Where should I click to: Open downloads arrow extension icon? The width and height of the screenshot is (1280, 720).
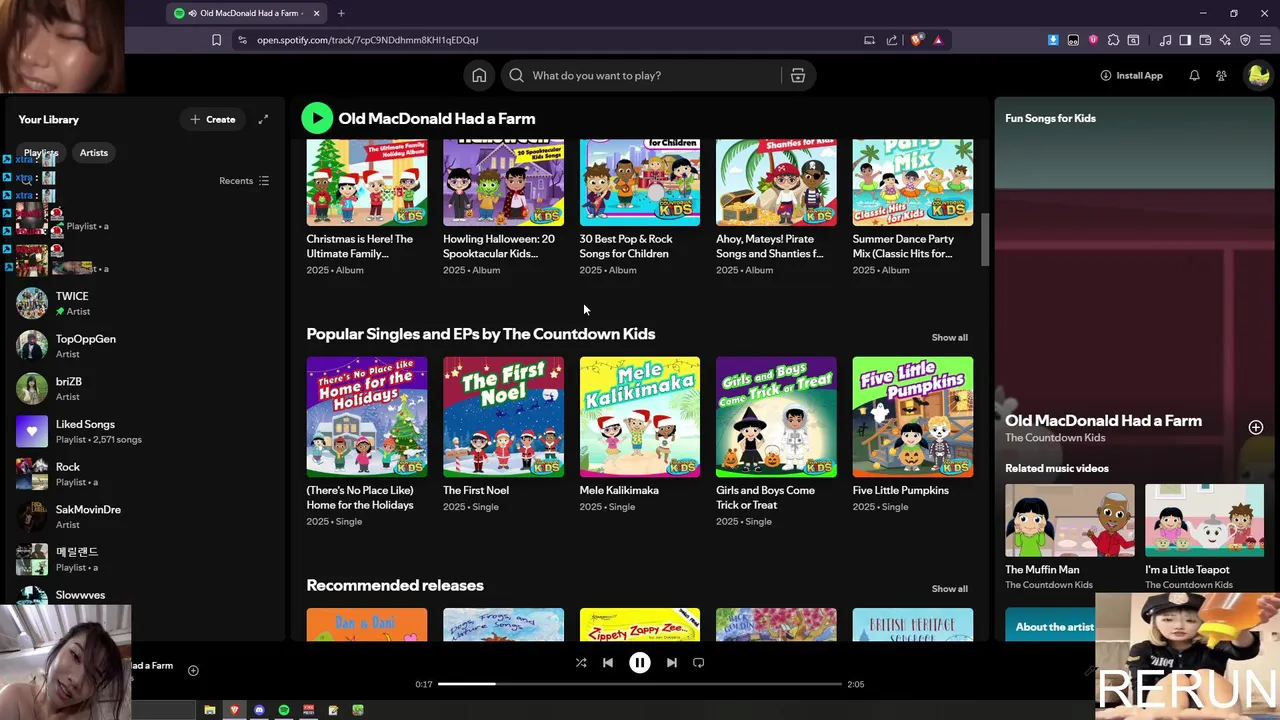click(1053, 40)
